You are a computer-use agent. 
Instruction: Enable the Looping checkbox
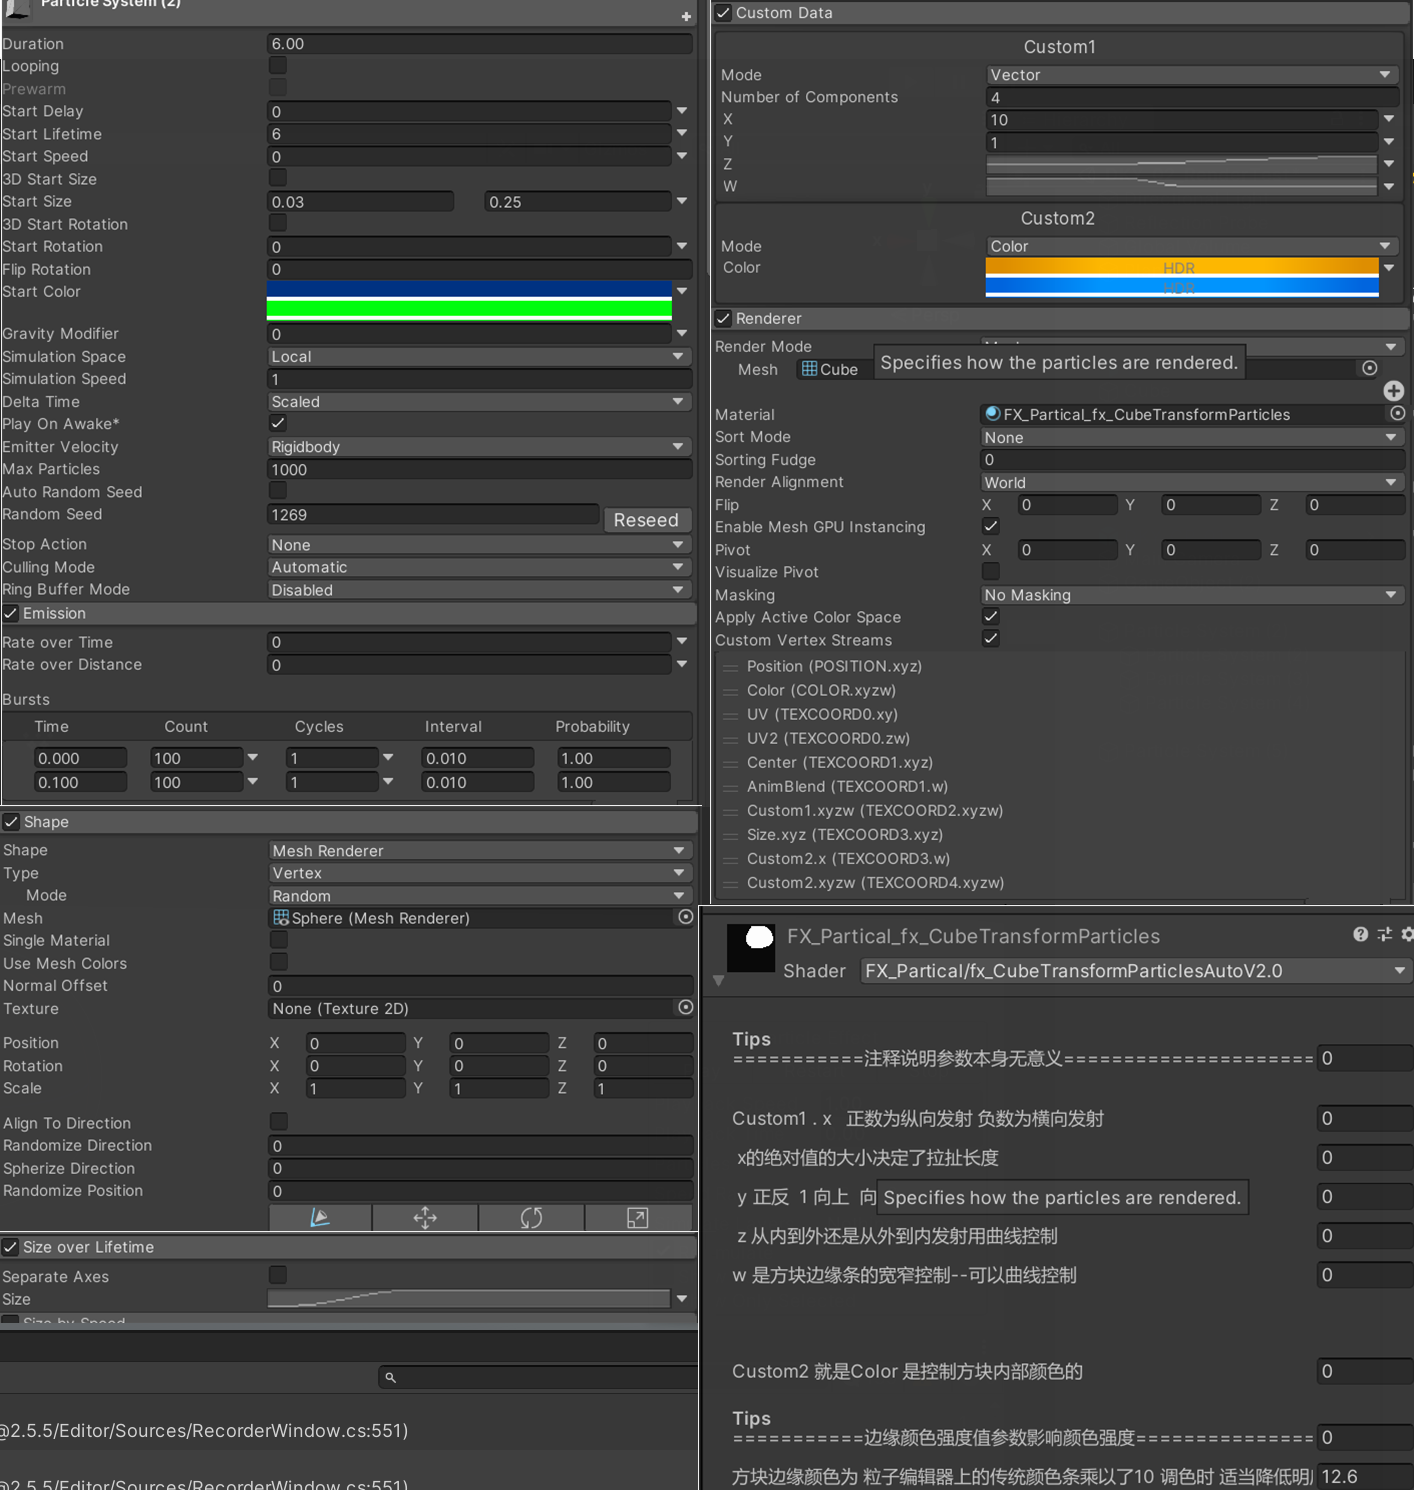pos(277,65)
